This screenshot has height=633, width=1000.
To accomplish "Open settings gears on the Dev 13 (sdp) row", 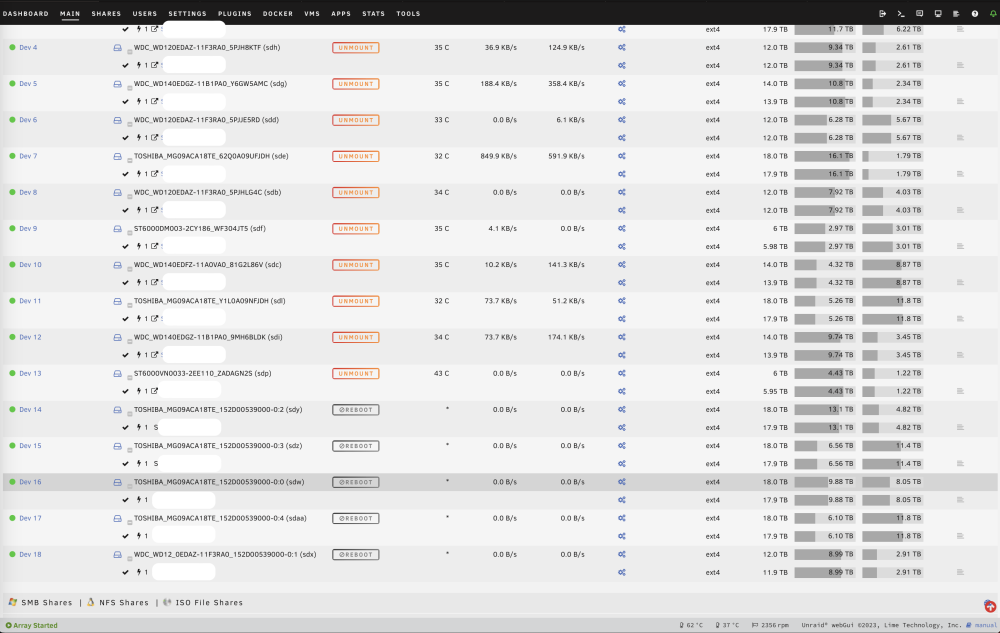I will pyautogui.click(x=622, y=374).
